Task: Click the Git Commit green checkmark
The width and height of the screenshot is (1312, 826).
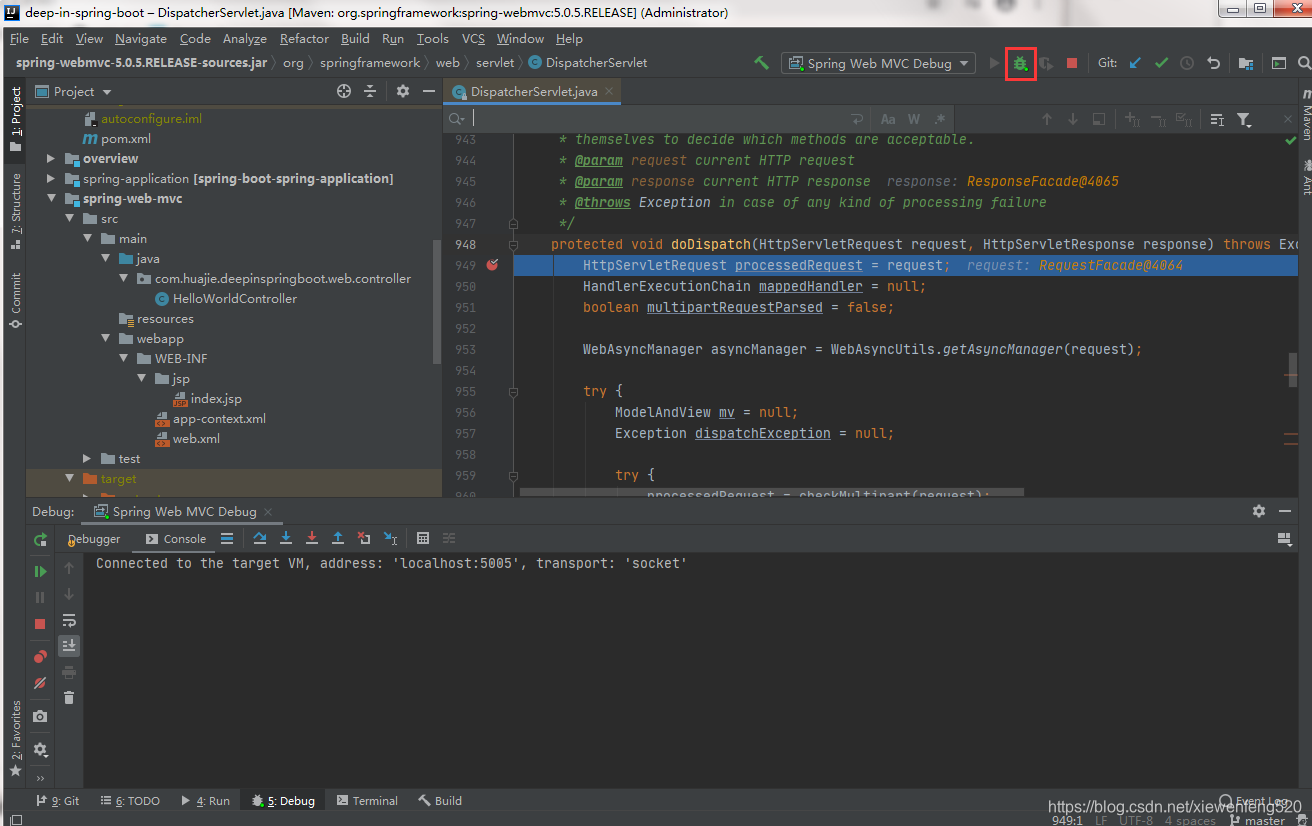Action: coord(1161,63)
